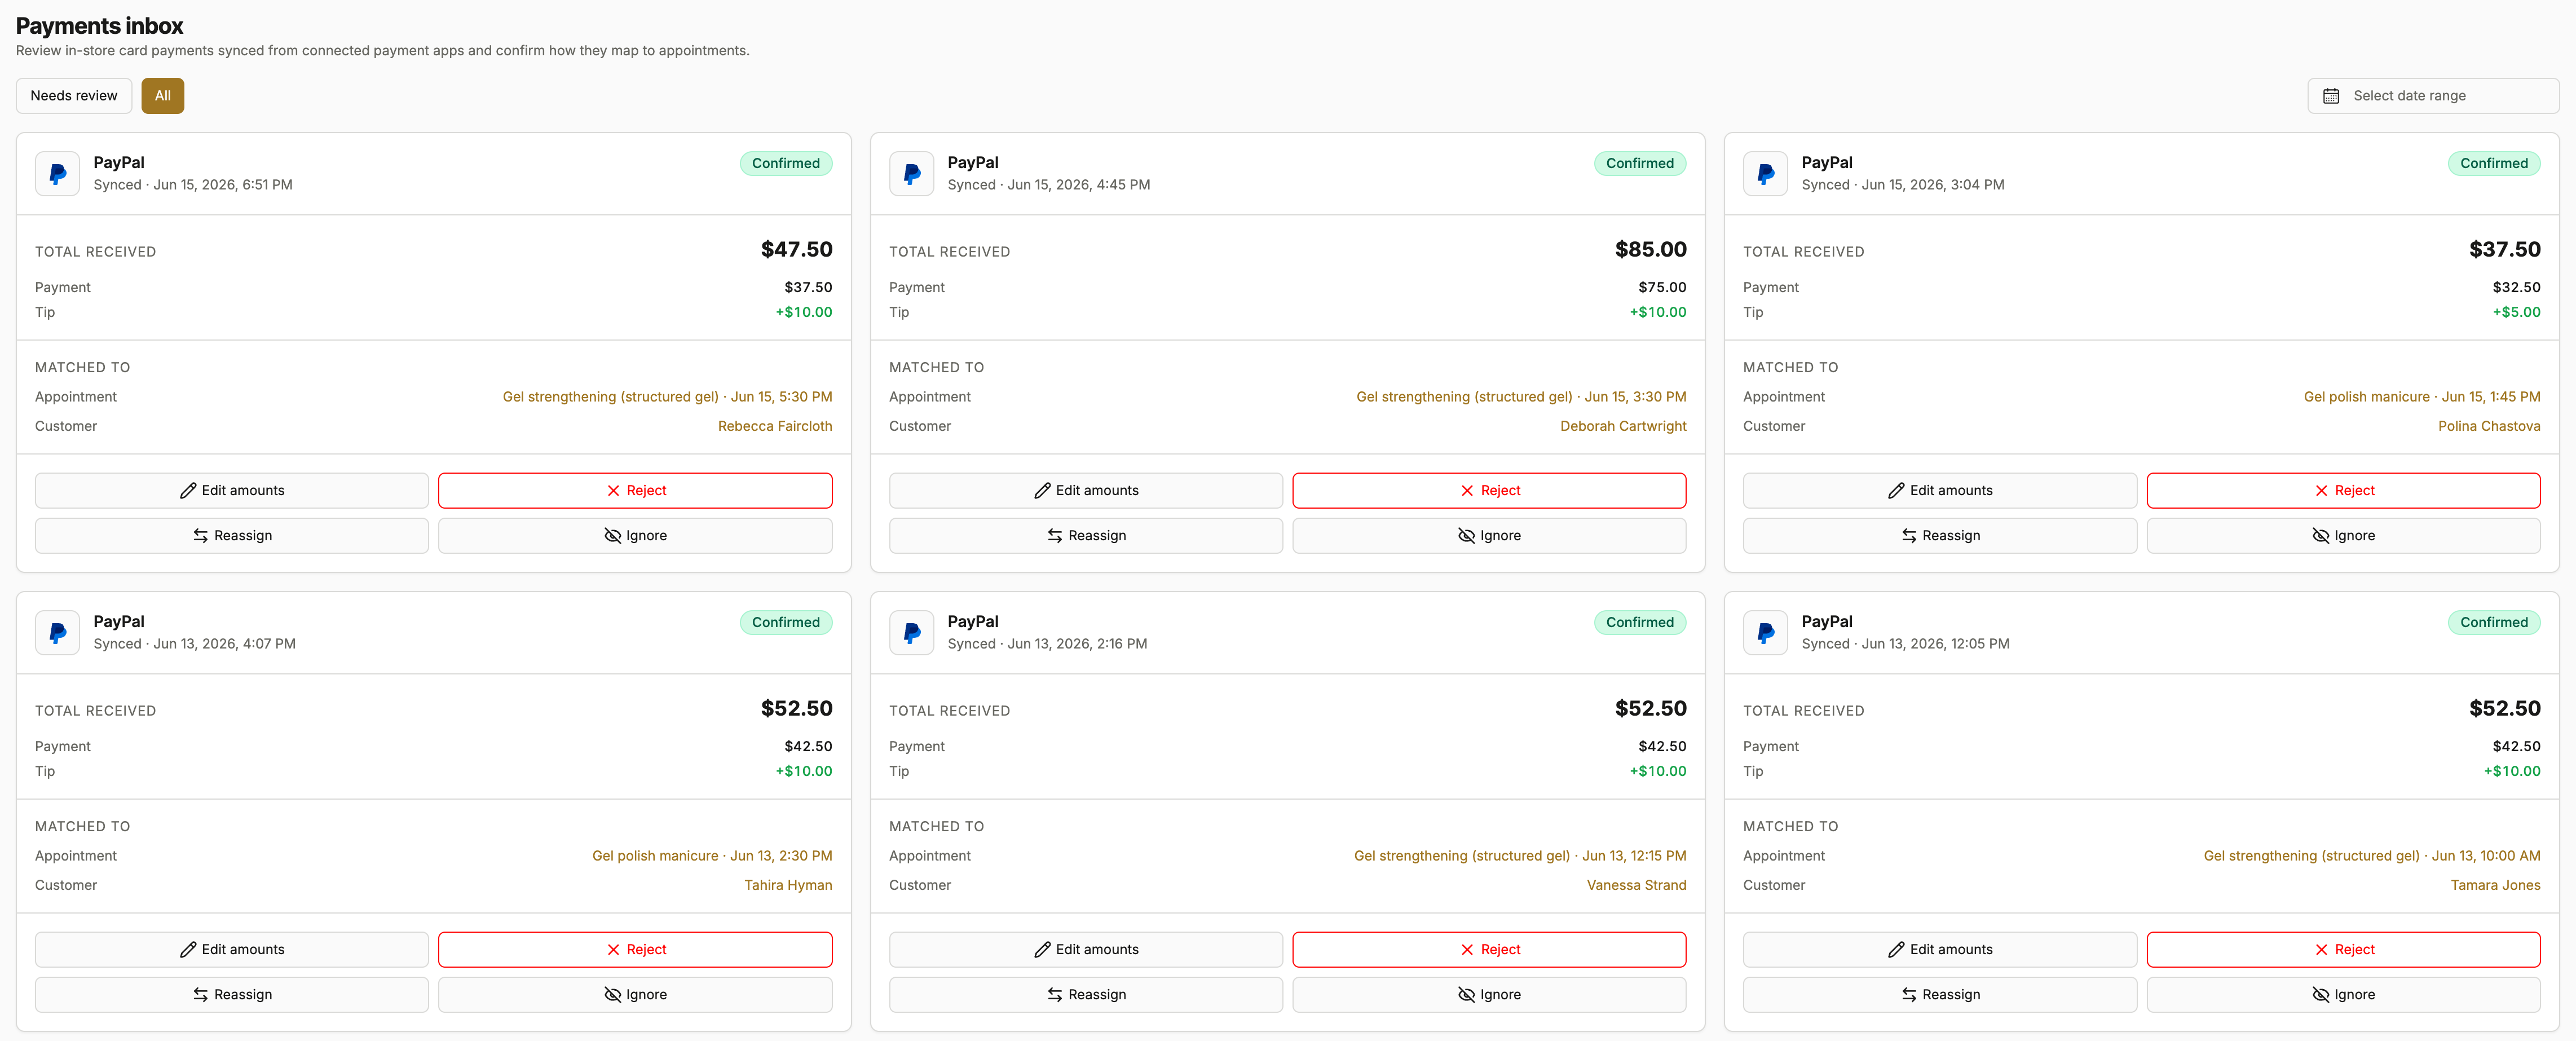Reassign Vanessa Strand's payment
Viewport: 2576px width, 1041px height.
pos(1086,995)
